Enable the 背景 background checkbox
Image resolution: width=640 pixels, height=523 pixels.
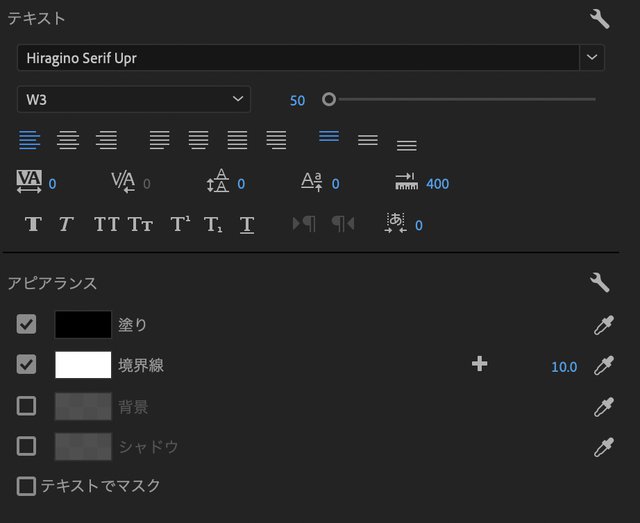pos(27,406)
